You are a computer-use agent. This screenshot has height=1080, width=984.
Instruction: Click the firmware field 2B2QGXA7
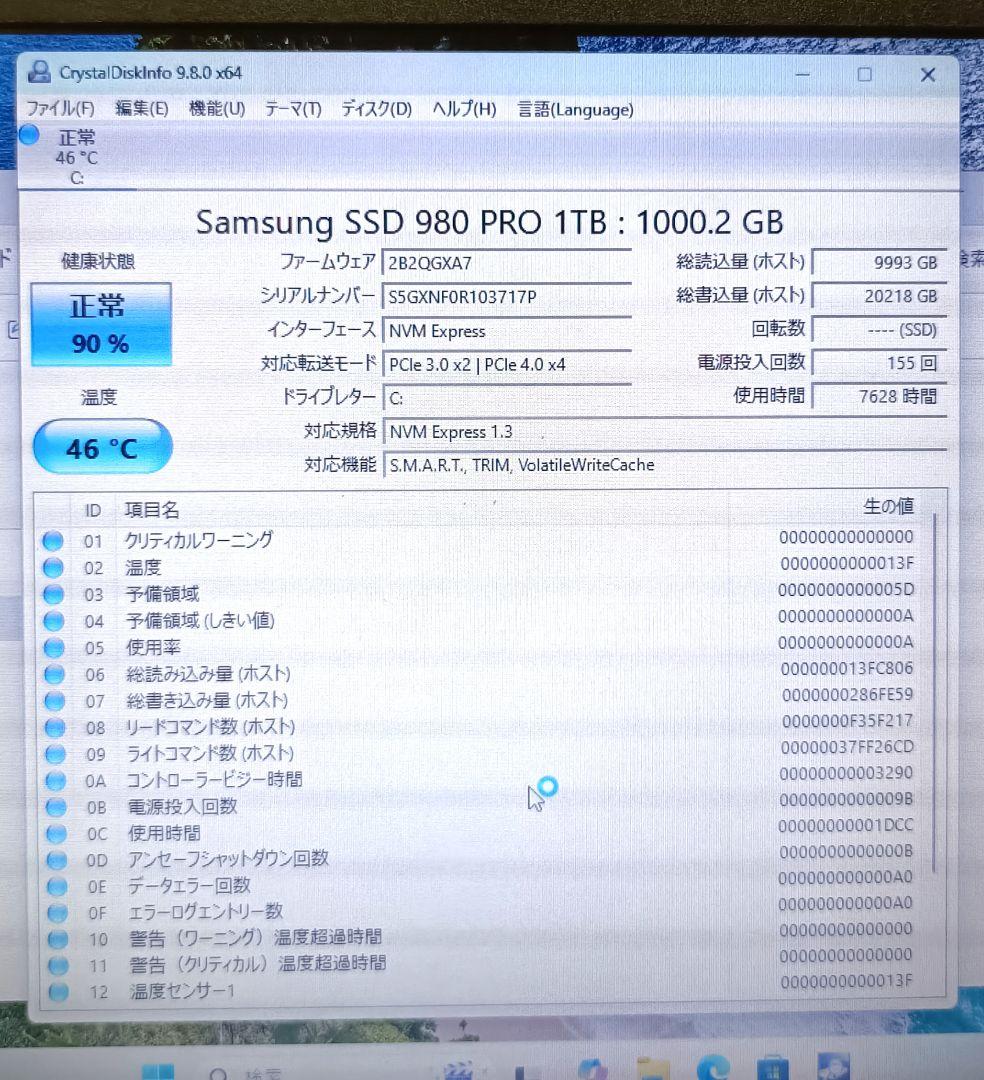click(x=507, y=263)
